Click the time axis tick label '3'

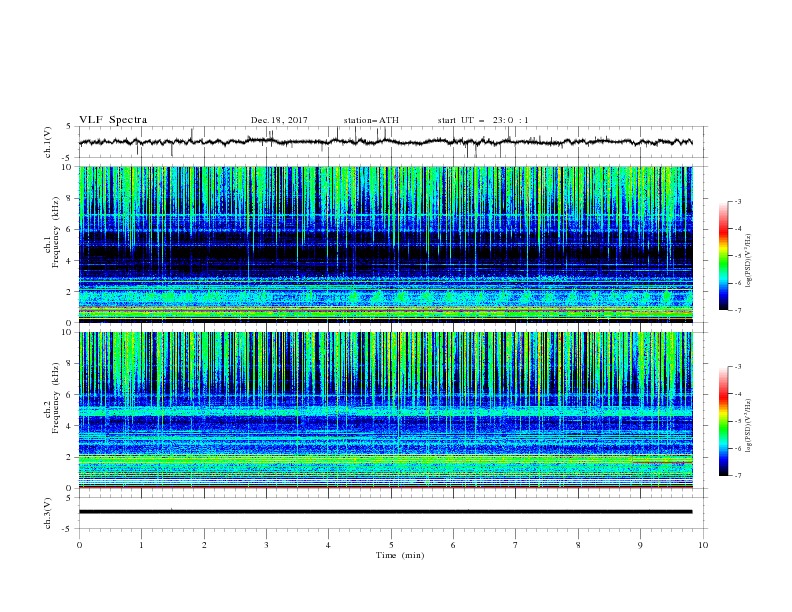tap(266, 545)
